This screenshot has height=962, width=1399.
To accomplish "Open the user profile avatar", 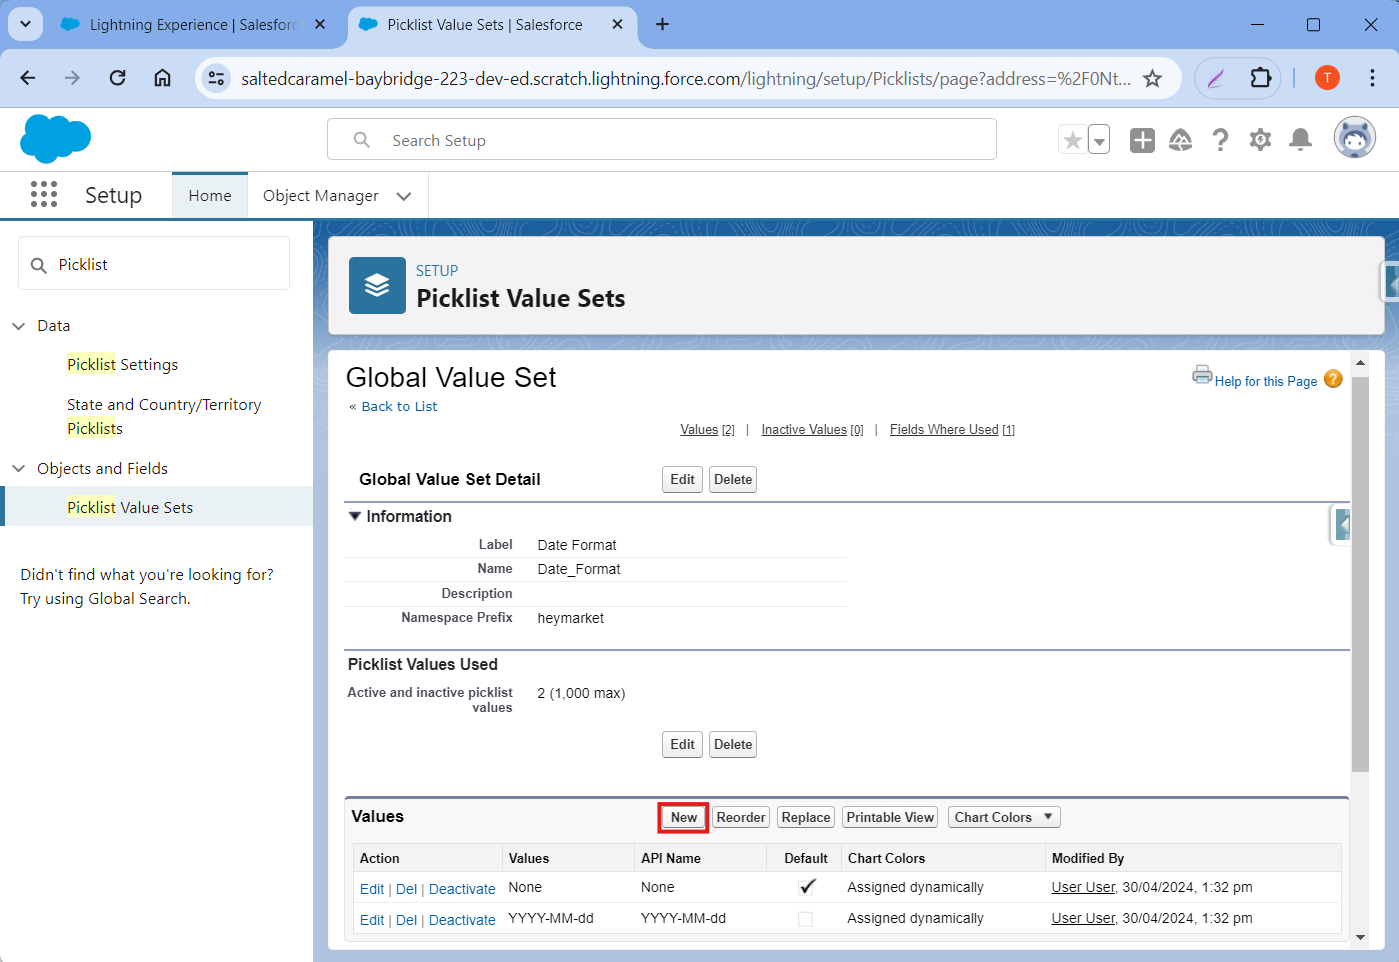I will (x=1355, y=138).
